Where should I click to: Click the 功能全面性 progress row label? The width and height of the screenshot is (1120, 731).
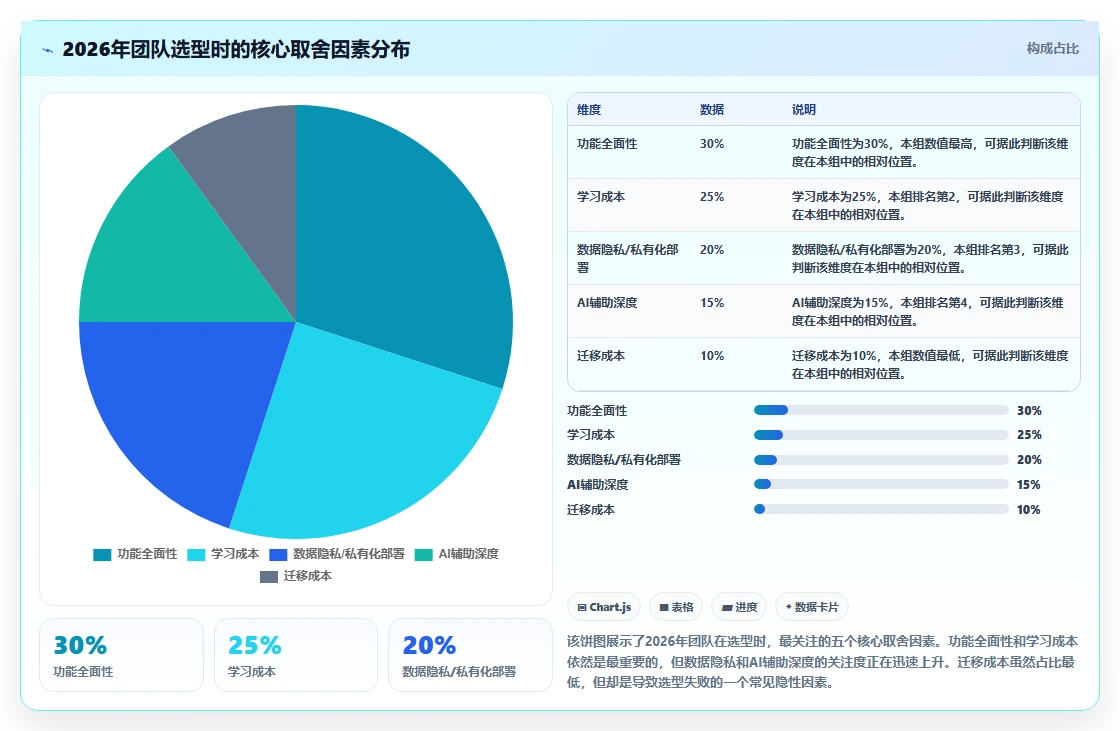[x=597, y=411]
